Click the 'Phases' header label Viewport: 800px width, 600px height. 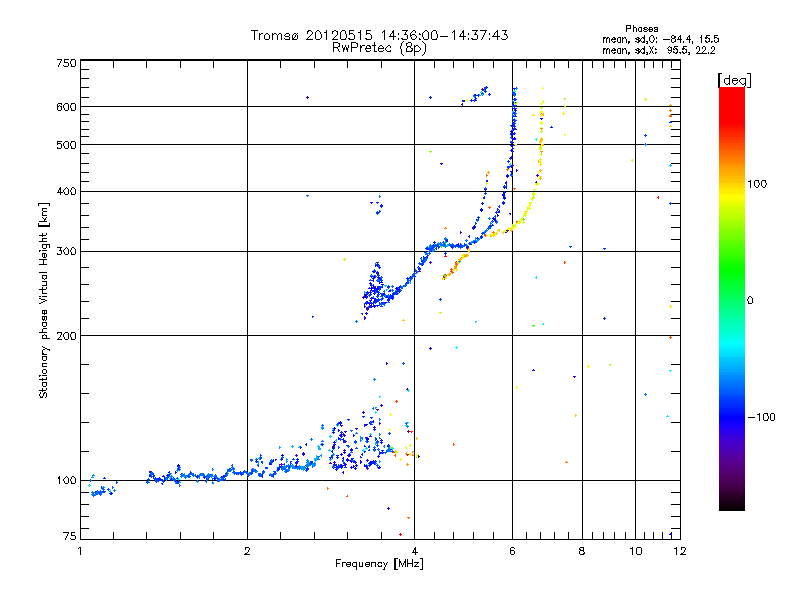[x=641, y=29]
